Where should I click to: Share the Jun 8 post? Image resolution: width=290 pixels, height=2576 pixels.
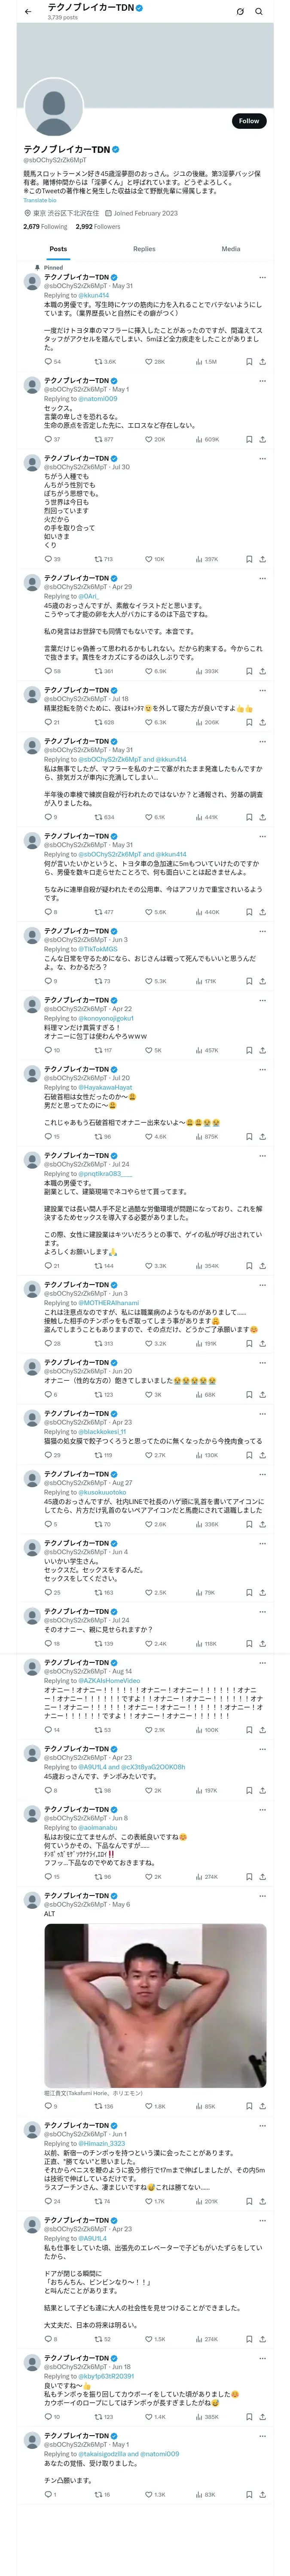coord(262,1877)
